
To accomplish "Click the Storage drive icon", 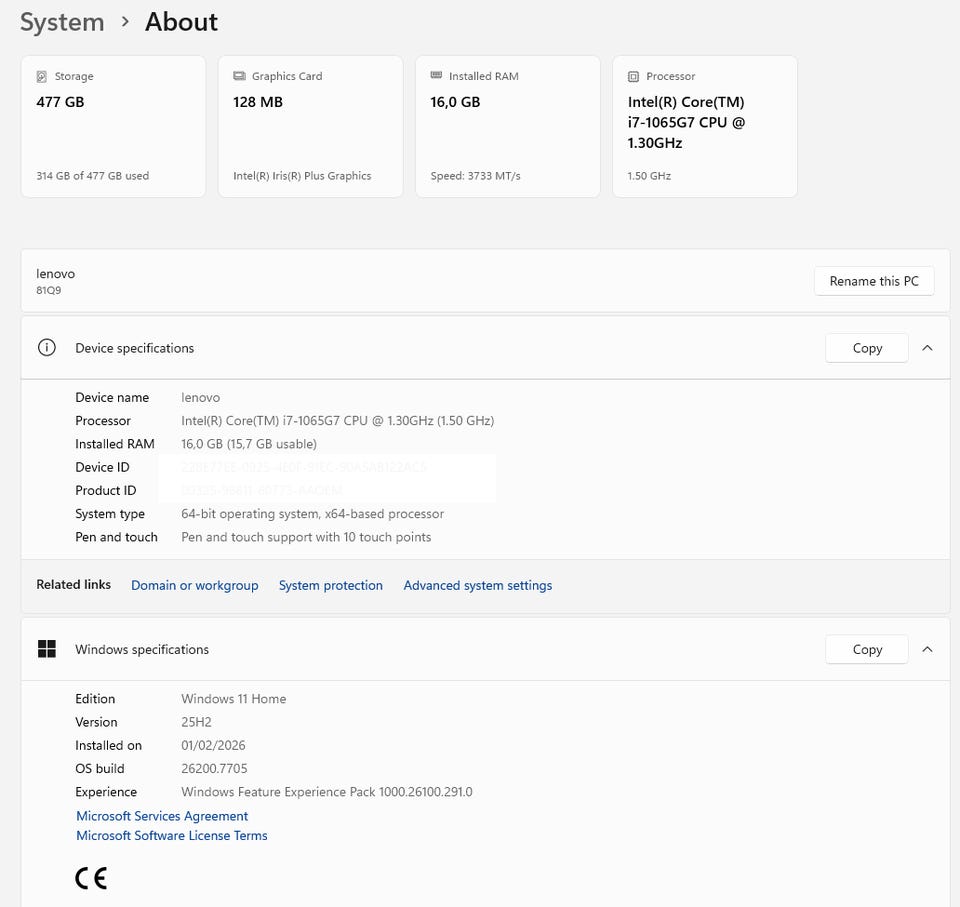I will (x=41, y=76).
